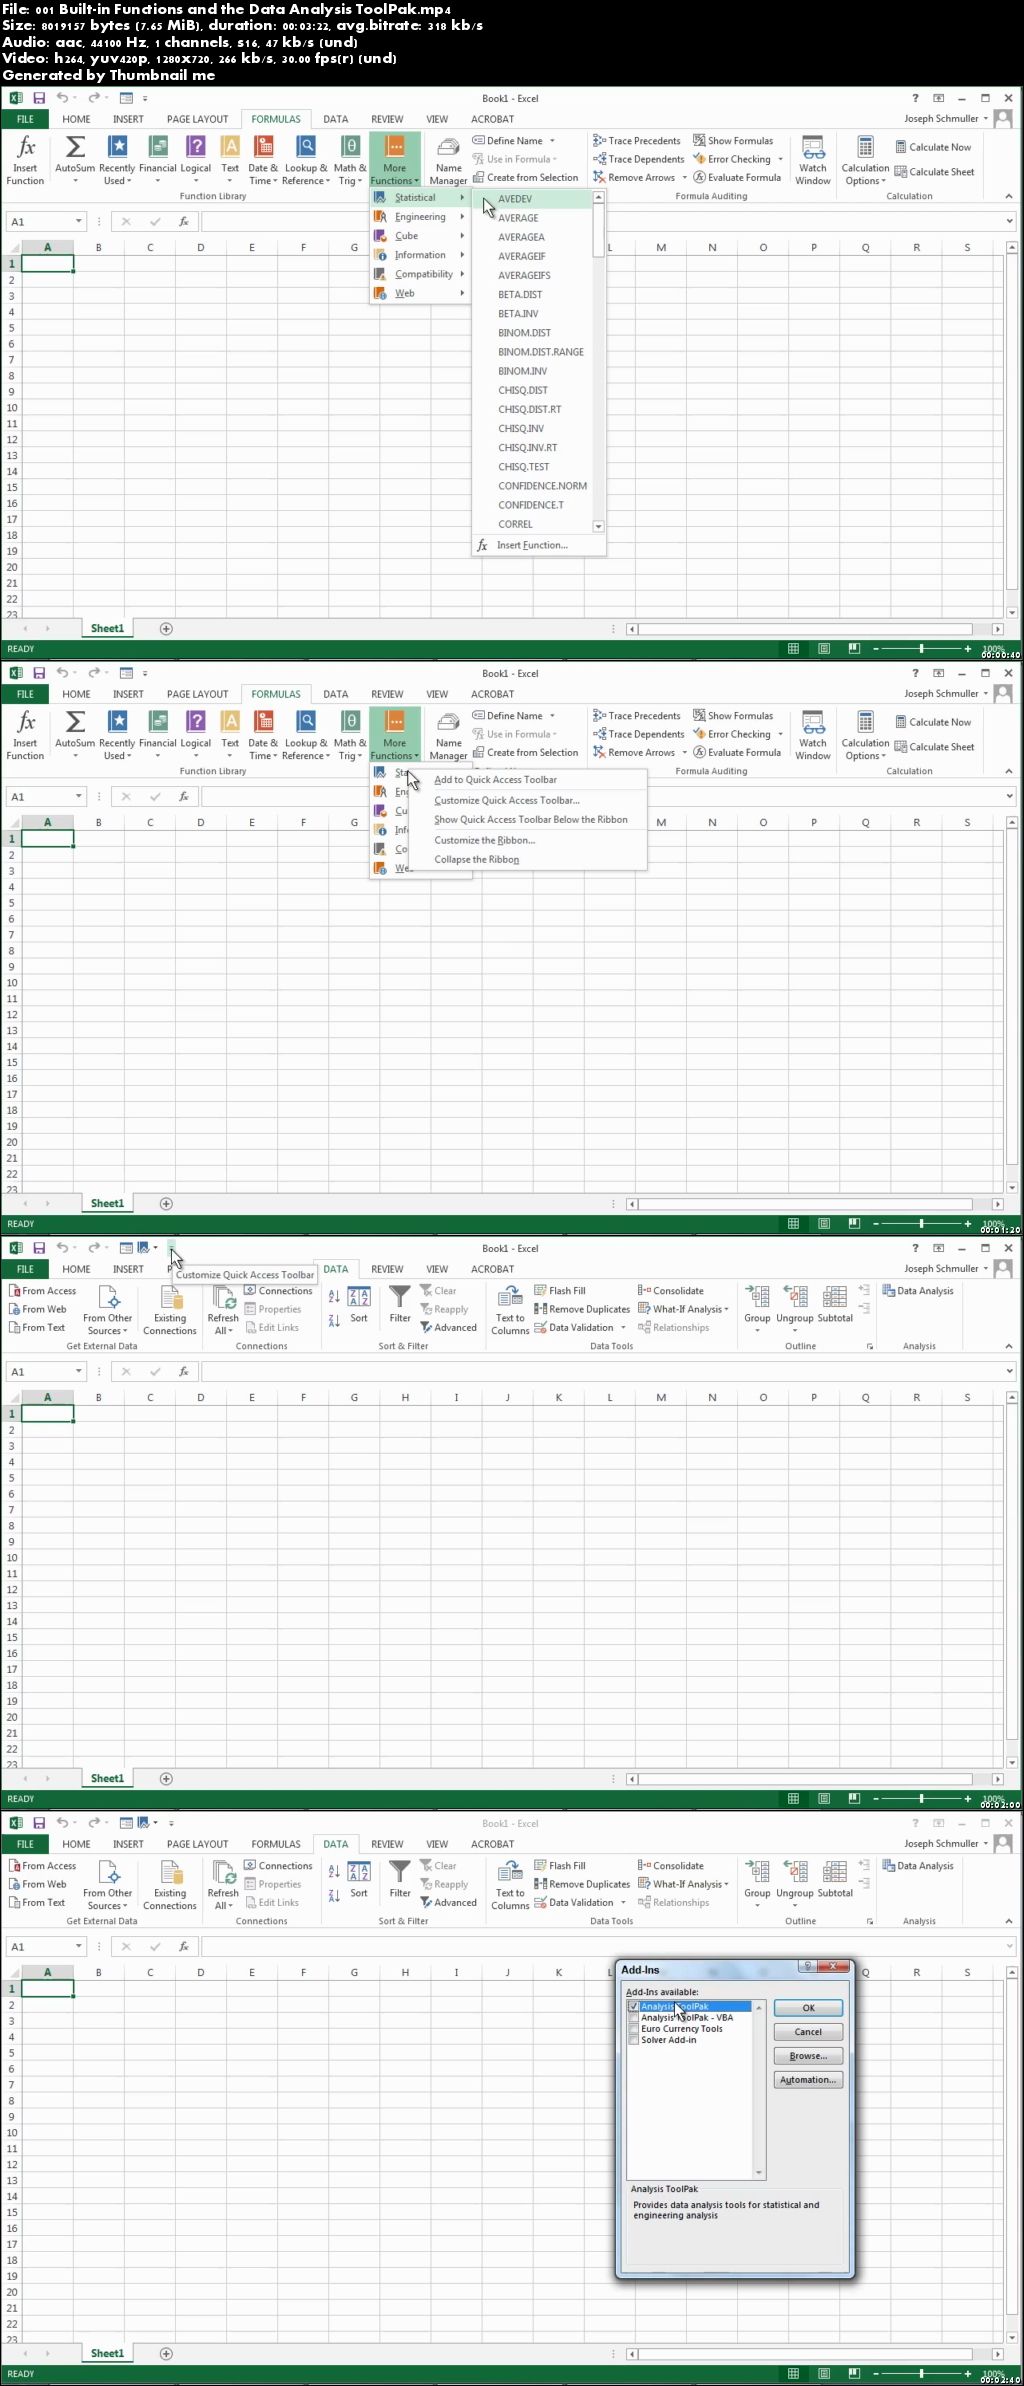Viewport: 1024px width, 2386px height.
Task: Click Group icon in Add-Ins dialog frame
Action: [757, 1872]
